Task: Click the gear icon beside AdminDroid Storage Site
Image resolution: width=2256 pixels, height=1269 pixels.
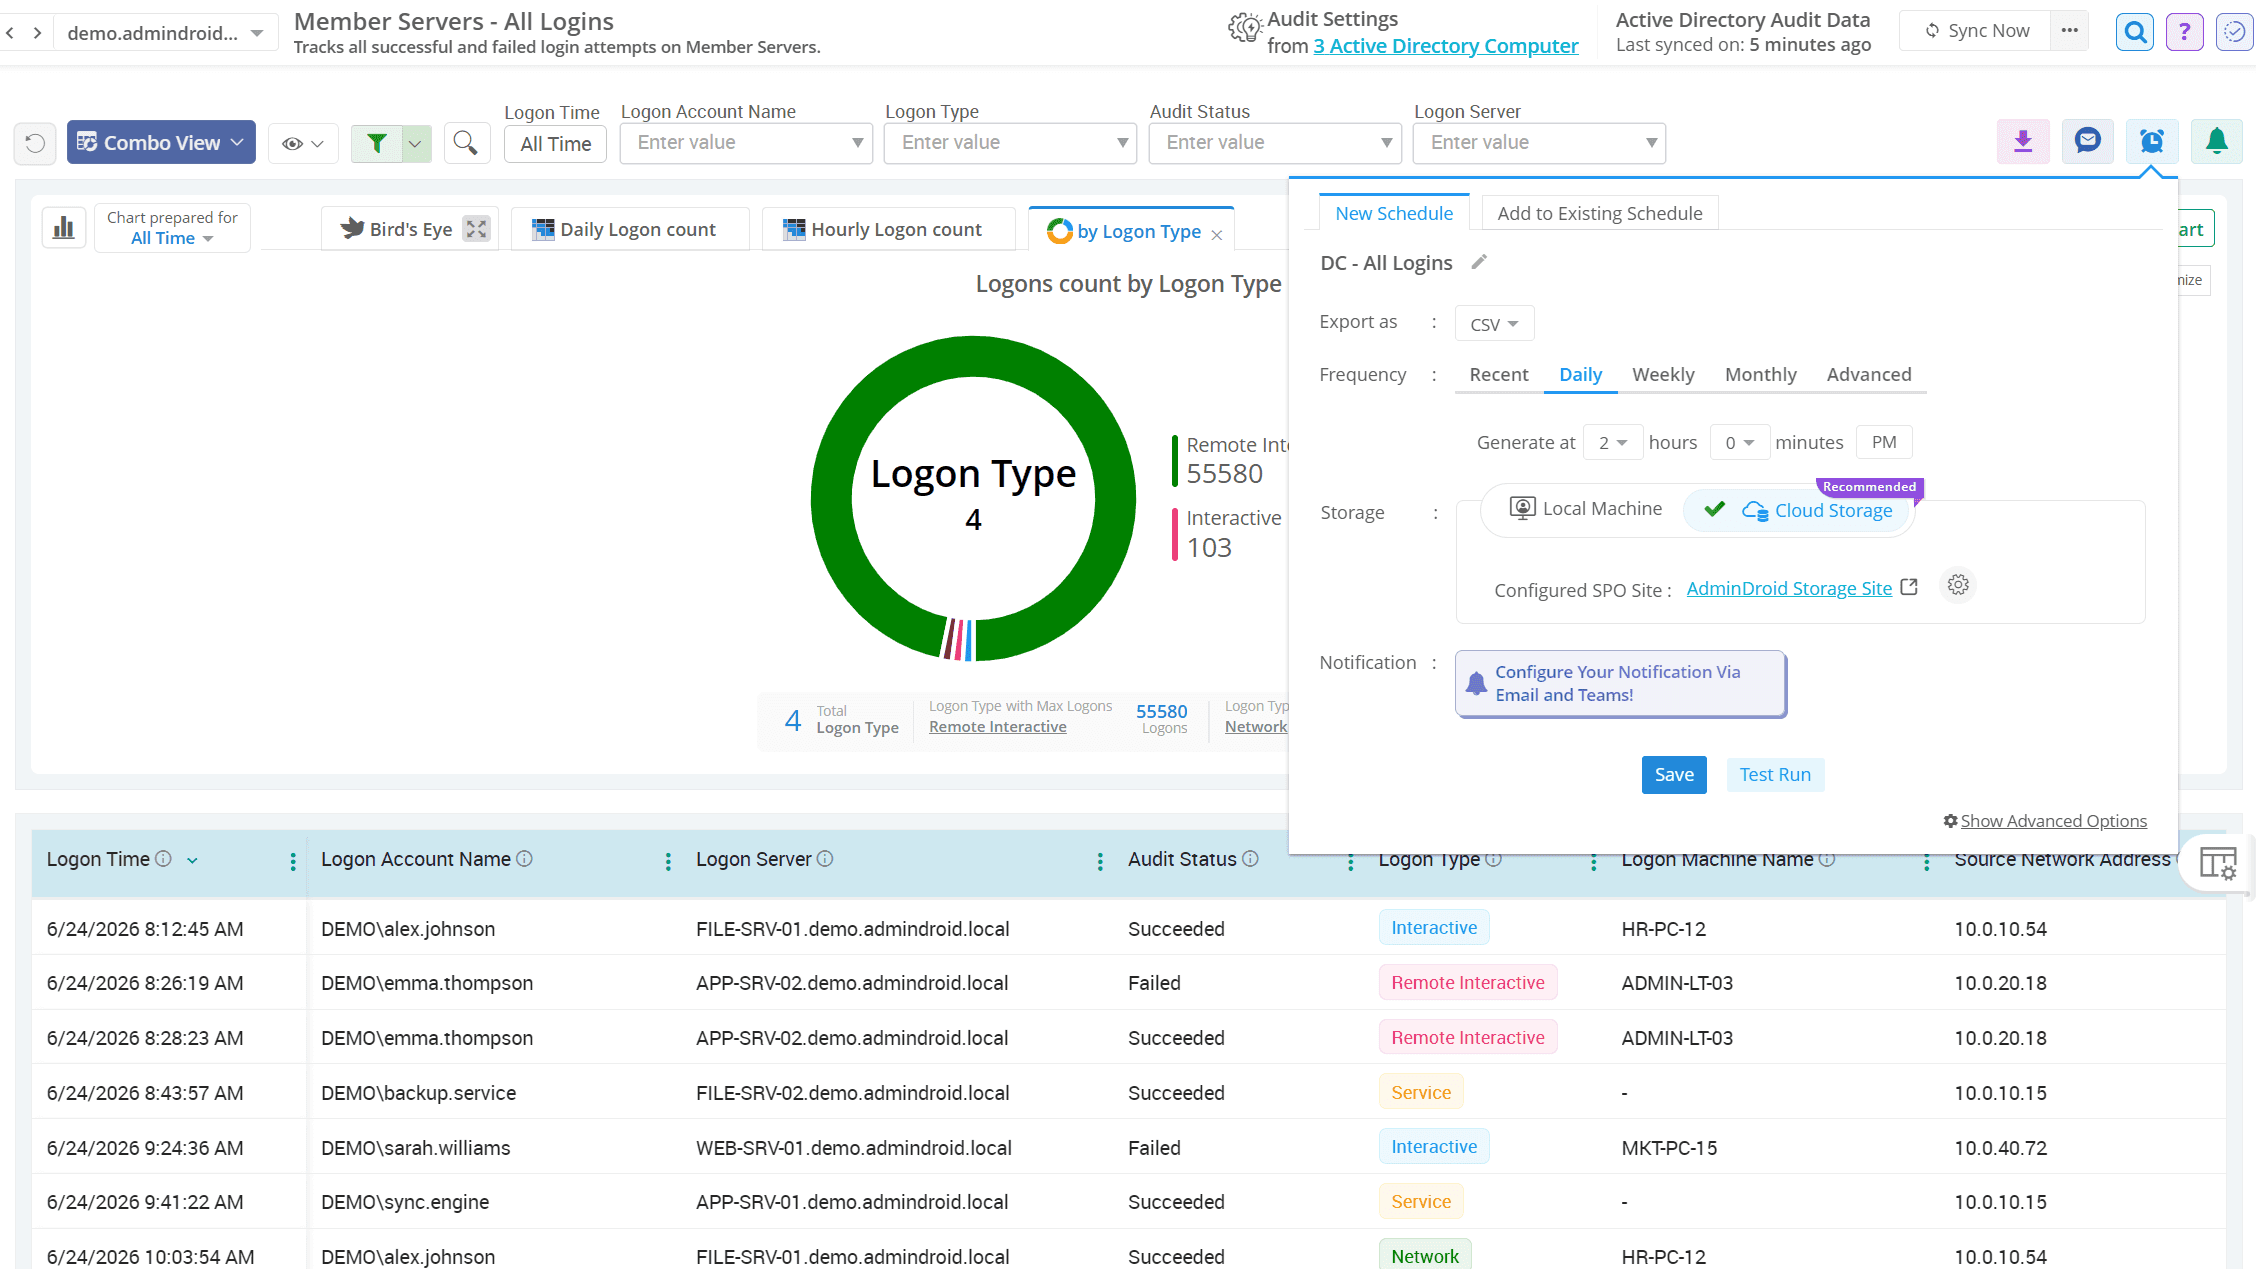Action: 1958,585
